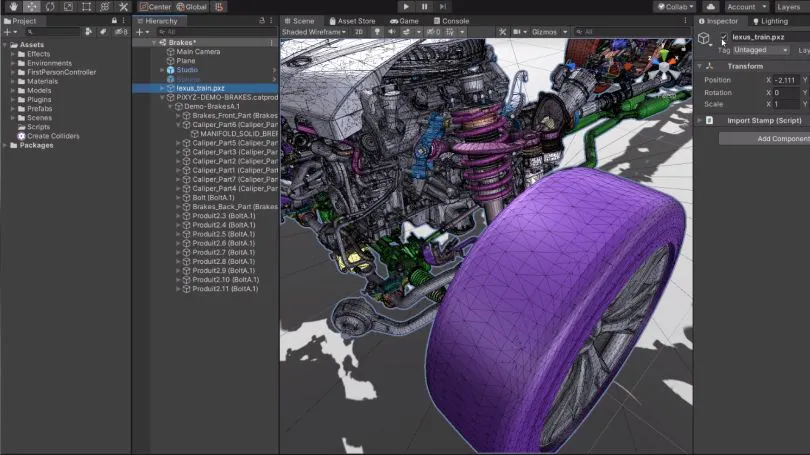Select the Rotate tool
The width and height of the screenshot is (810, 455).
pyautogui.click(x=50, y=7)
